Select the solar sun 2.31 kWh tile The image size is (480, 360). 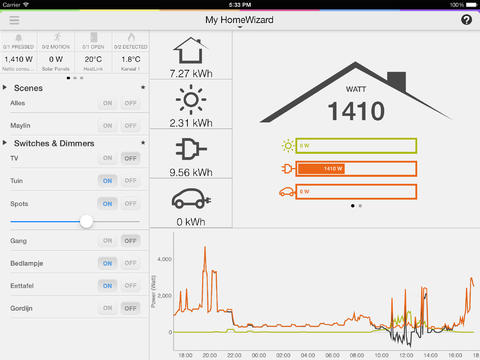191,104
